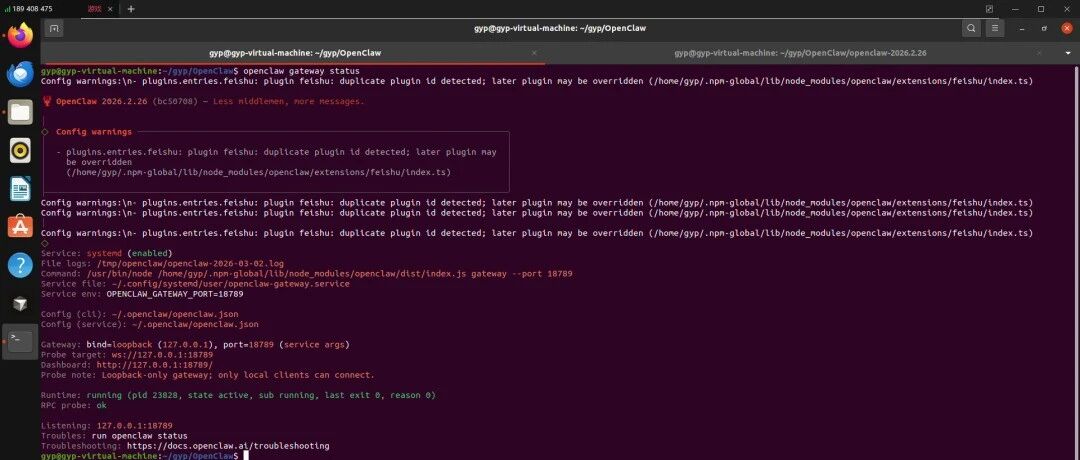This screenshot has height=460, width=1080.
Task: Click signal strength icon beside 189 408 475
Action: pyautogui.click(x=7, y=9)
